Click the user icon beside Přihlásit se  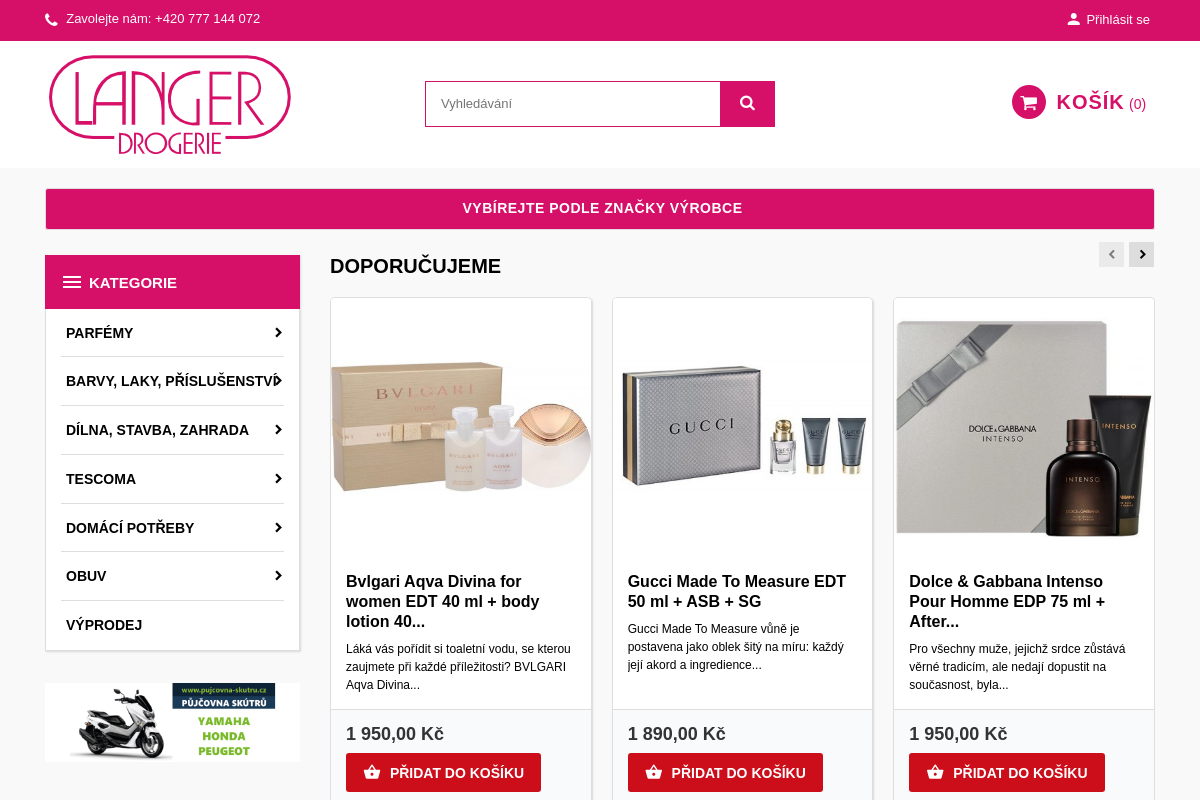(1073, 19)
